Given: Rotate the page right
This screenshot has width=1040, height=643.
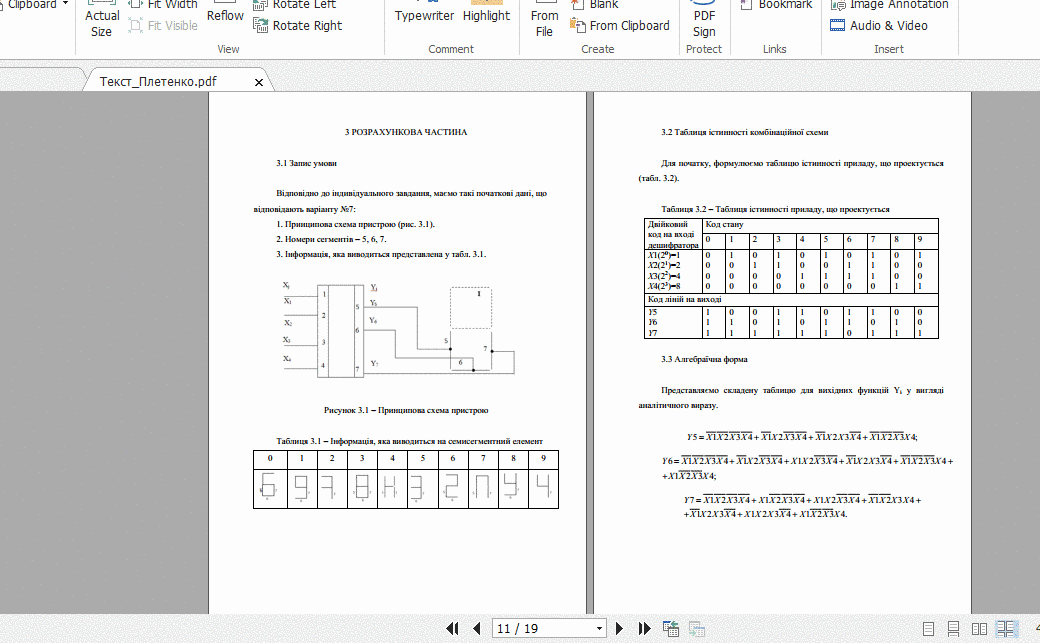Looking at the screenshot, I should (x=298, y=25).
